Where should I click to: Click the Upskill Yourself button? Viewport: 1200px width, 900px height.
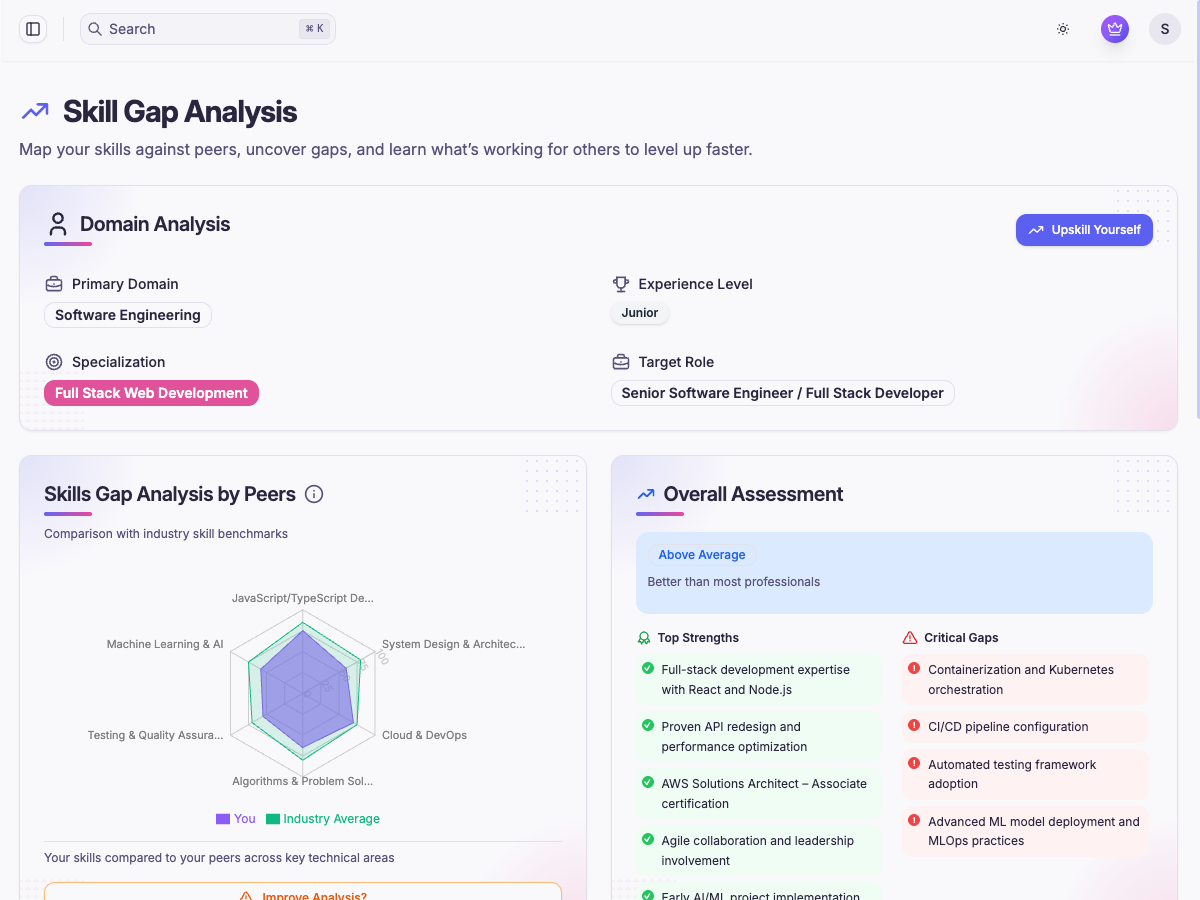[1084, 230]
